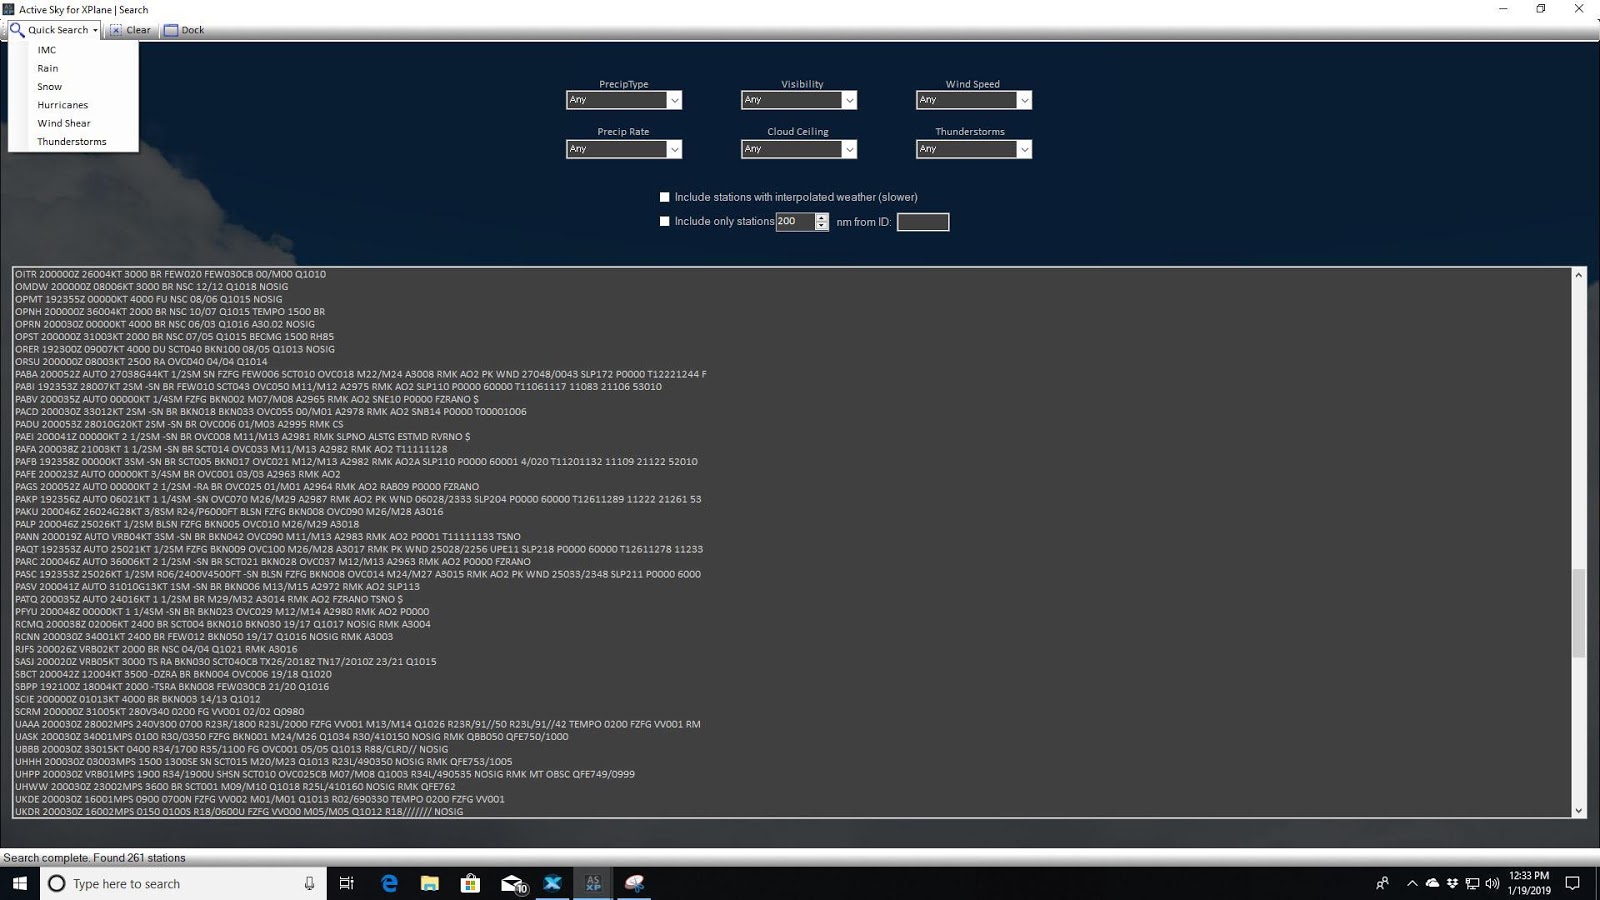
Task: Open the Quick Search dropdown menu
Action: pos(55,30)
